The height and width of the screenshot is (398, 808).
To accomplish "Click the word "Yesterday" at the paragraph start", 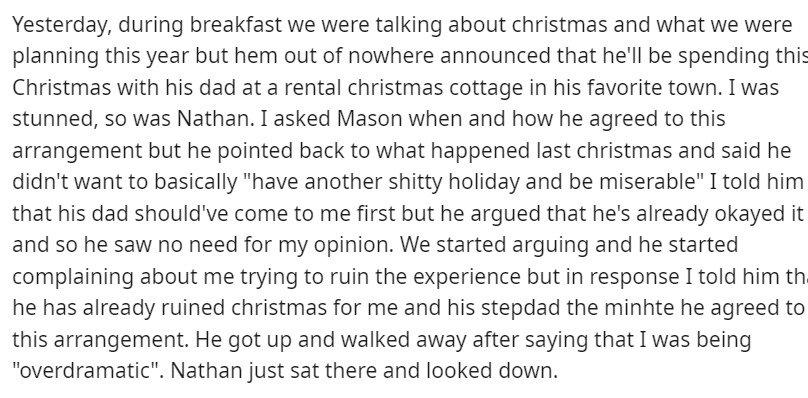I will click(x=61, y=25).
